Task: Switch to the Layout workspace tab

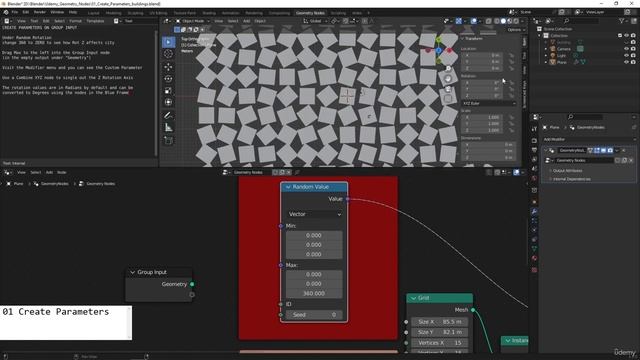Action: (x=94, y=13)
